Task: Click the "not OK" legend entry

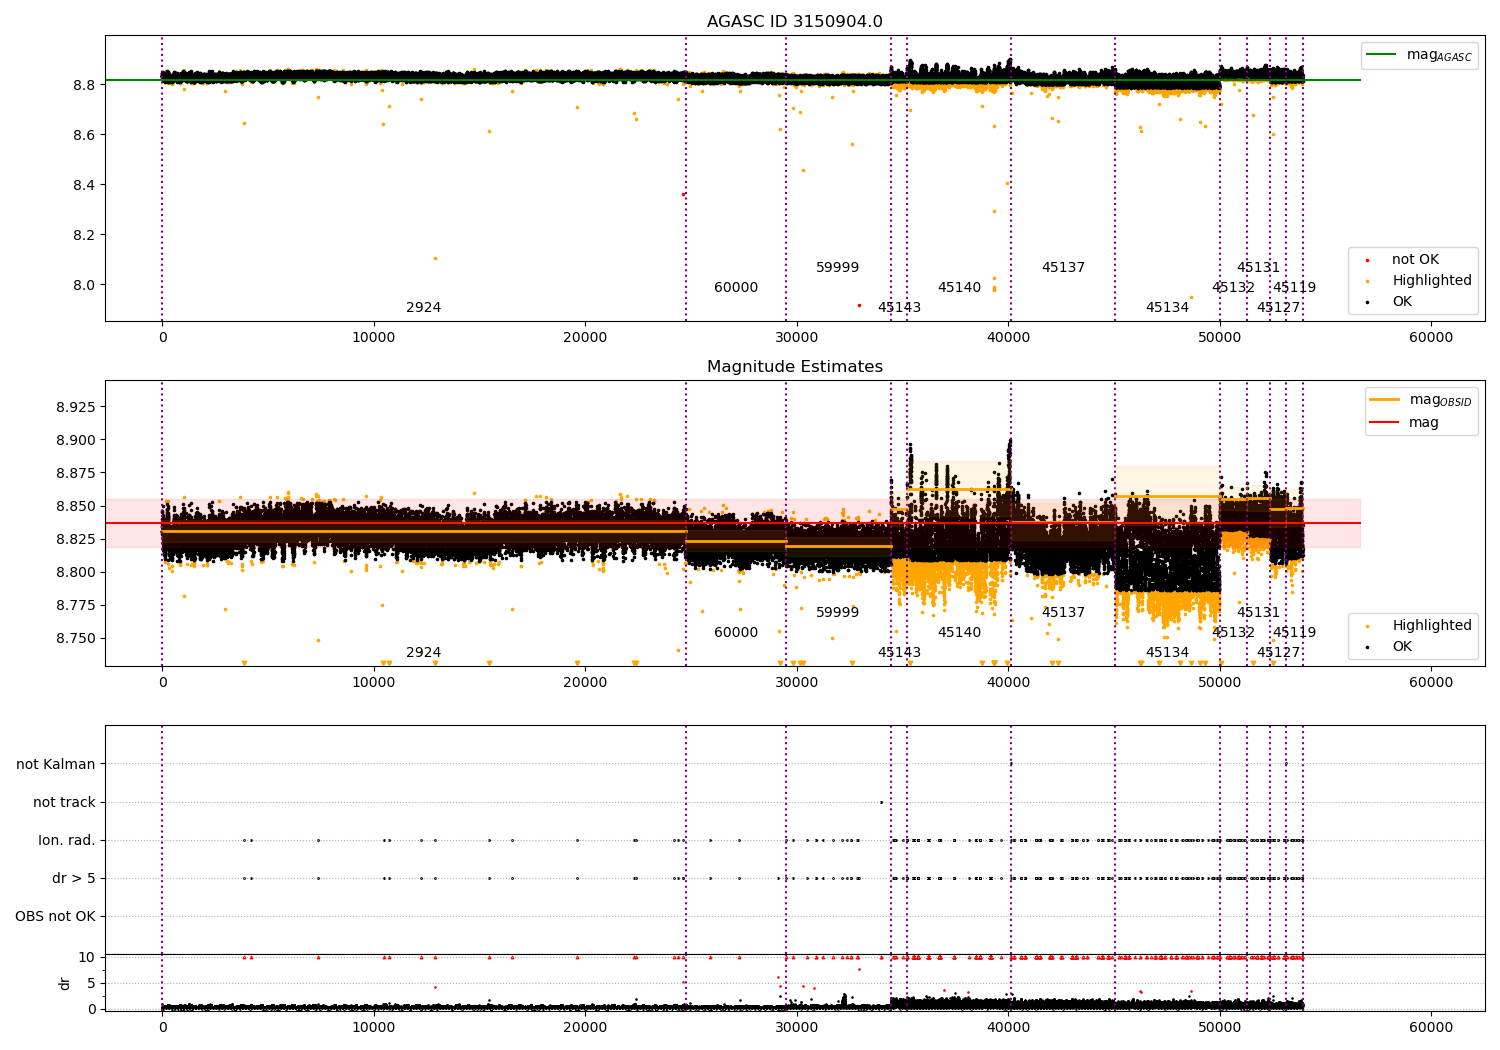Action: tap(1414, 260)
